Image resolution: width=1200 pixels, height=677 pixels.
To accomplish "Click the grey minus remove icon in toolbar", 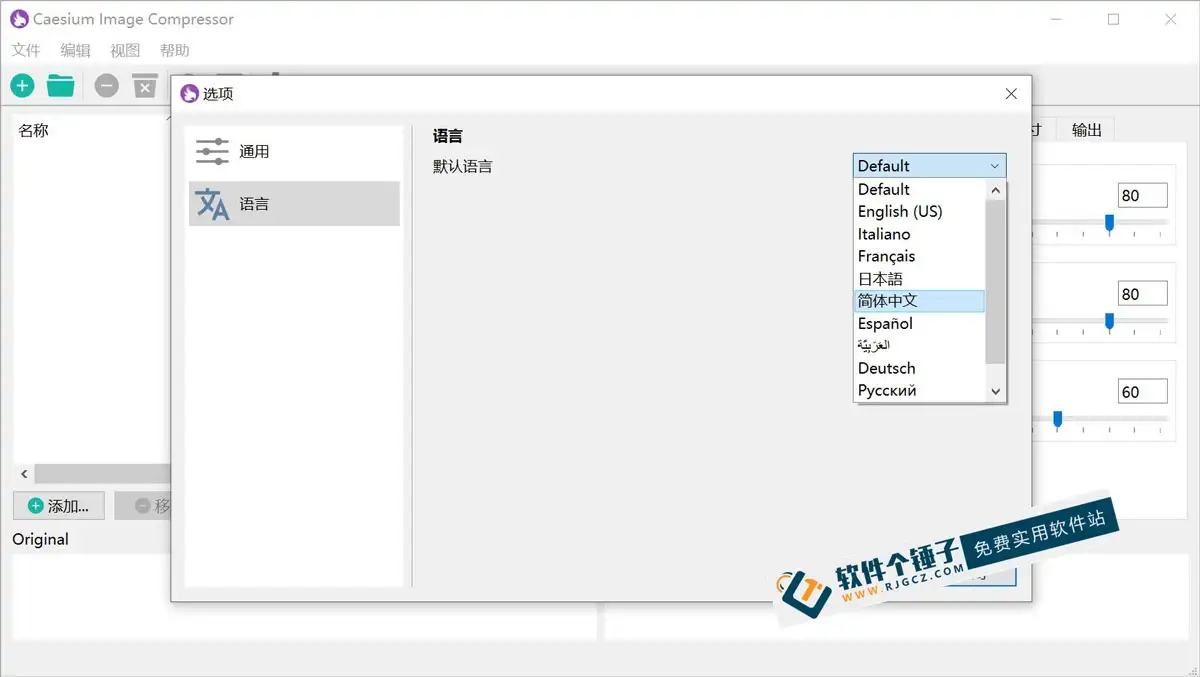I will [x=107, y=86].
